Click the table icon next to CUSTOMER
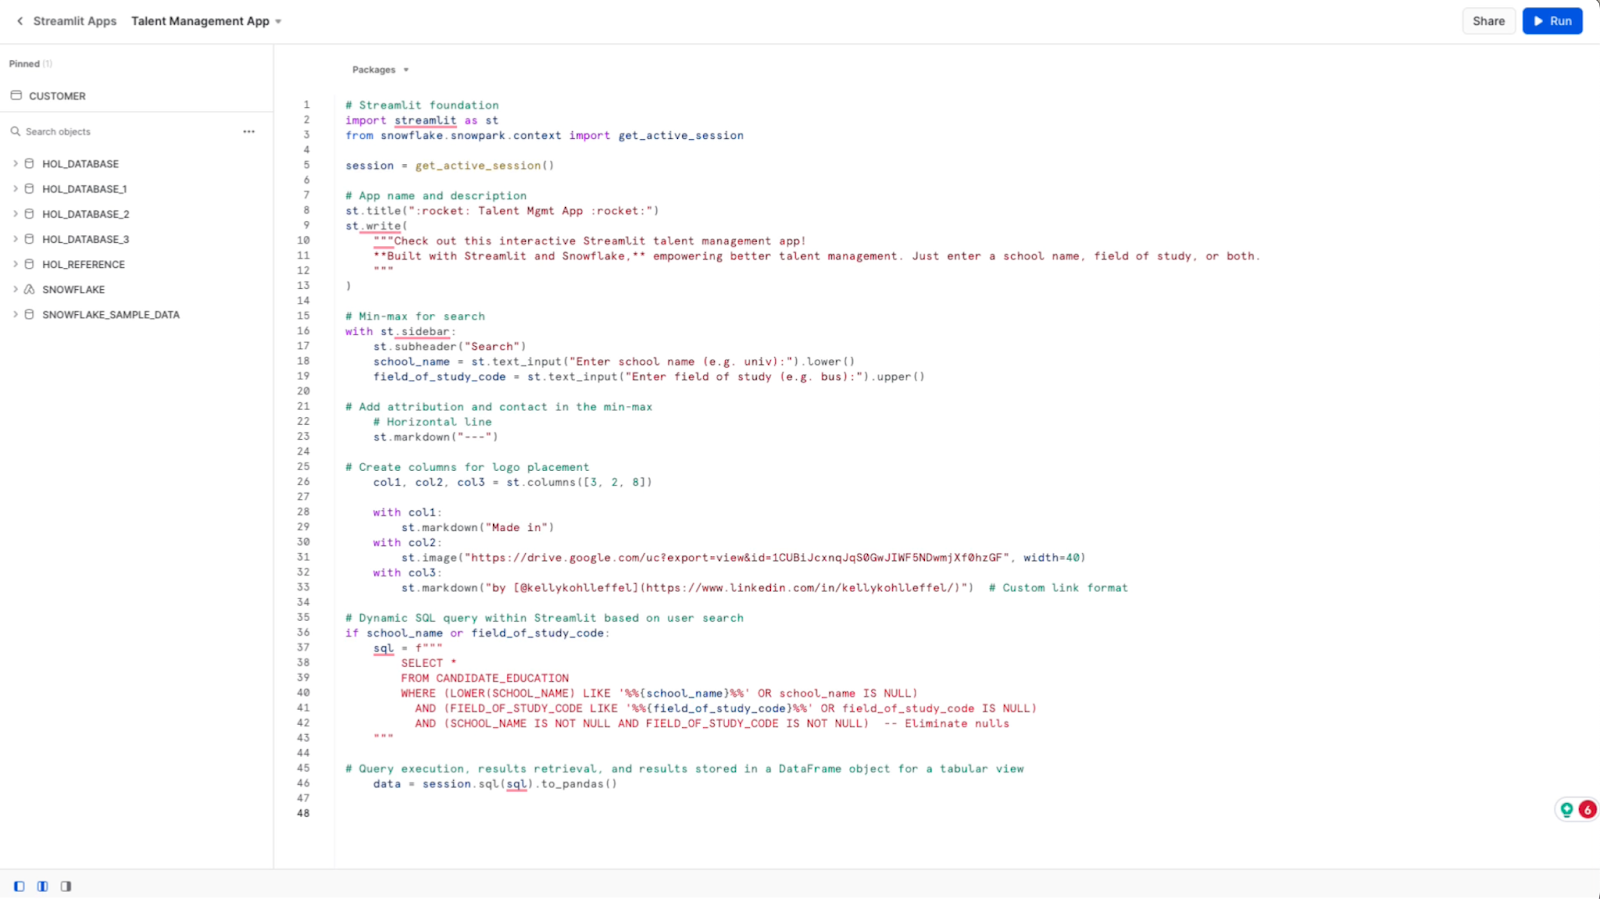1600x899 pixels. [x=16, y=96]
